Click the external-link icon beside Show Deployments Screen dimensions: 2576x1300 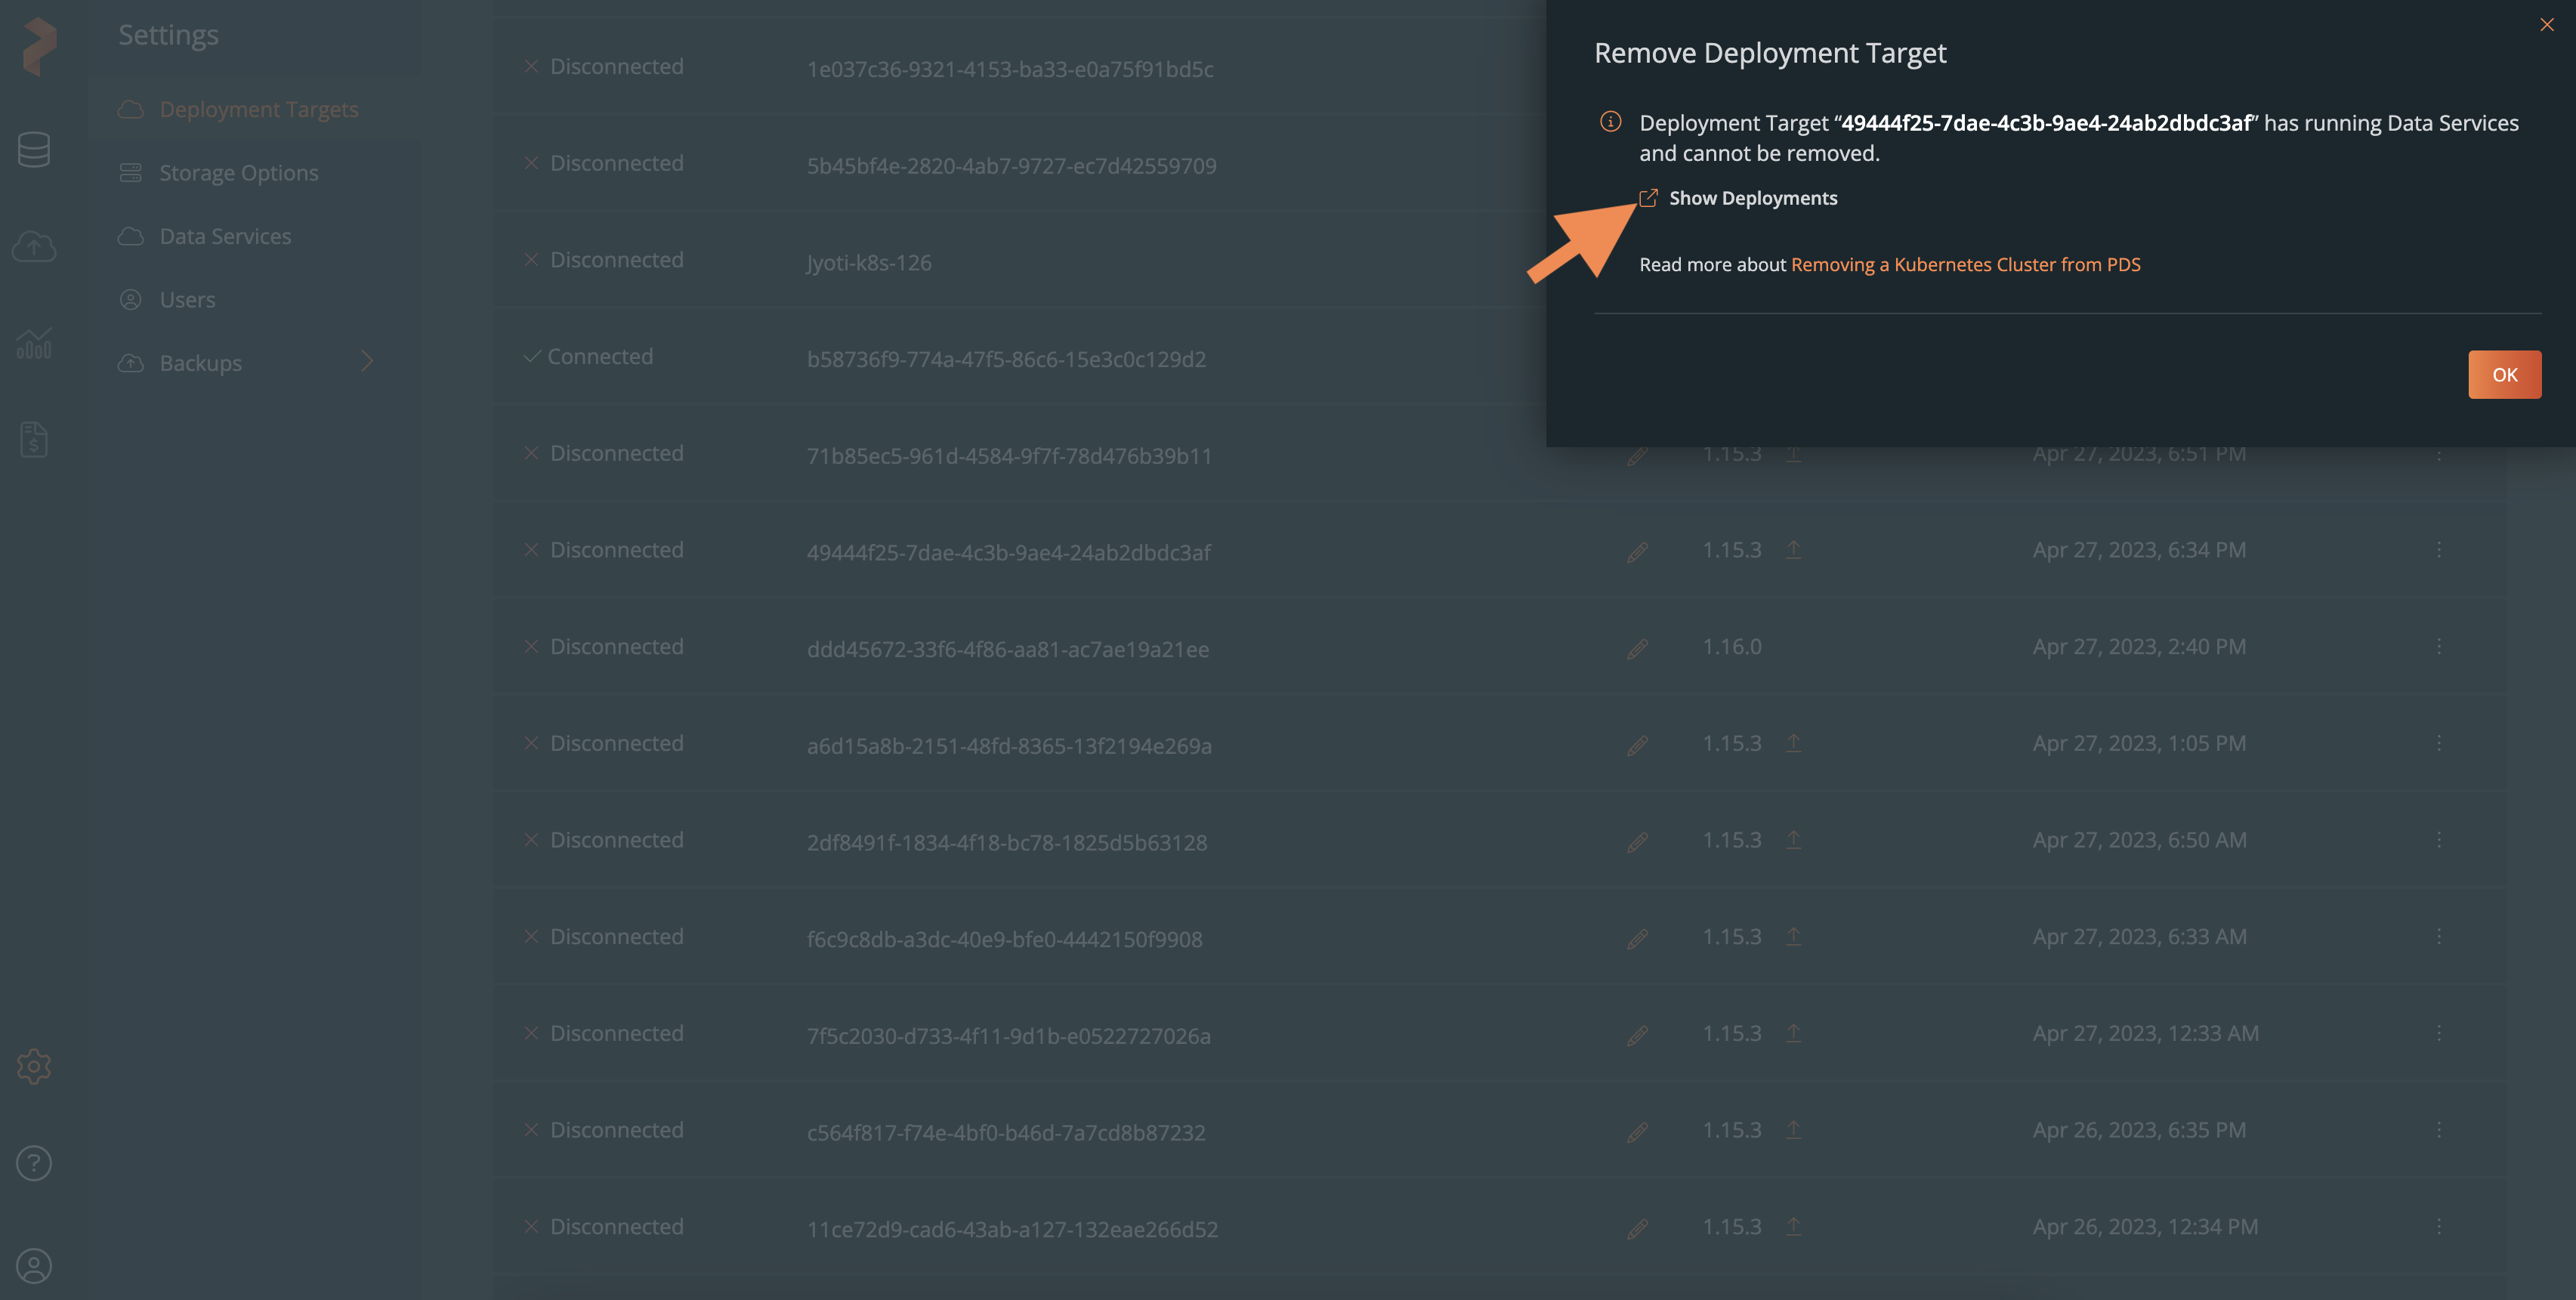tap(1649, 198)
